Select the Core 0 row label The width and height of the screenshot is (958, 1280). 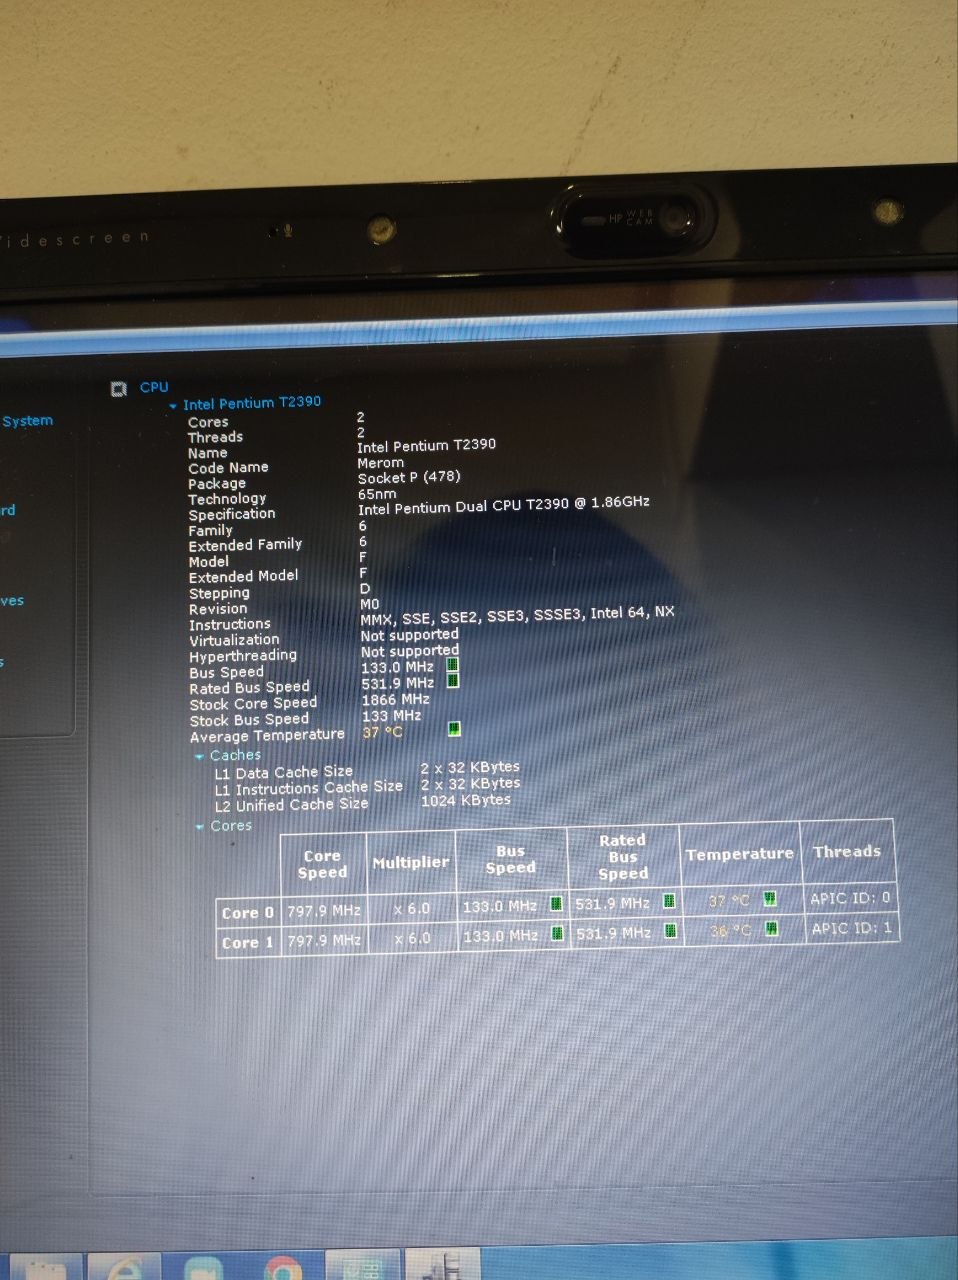[x=247, y=913]
